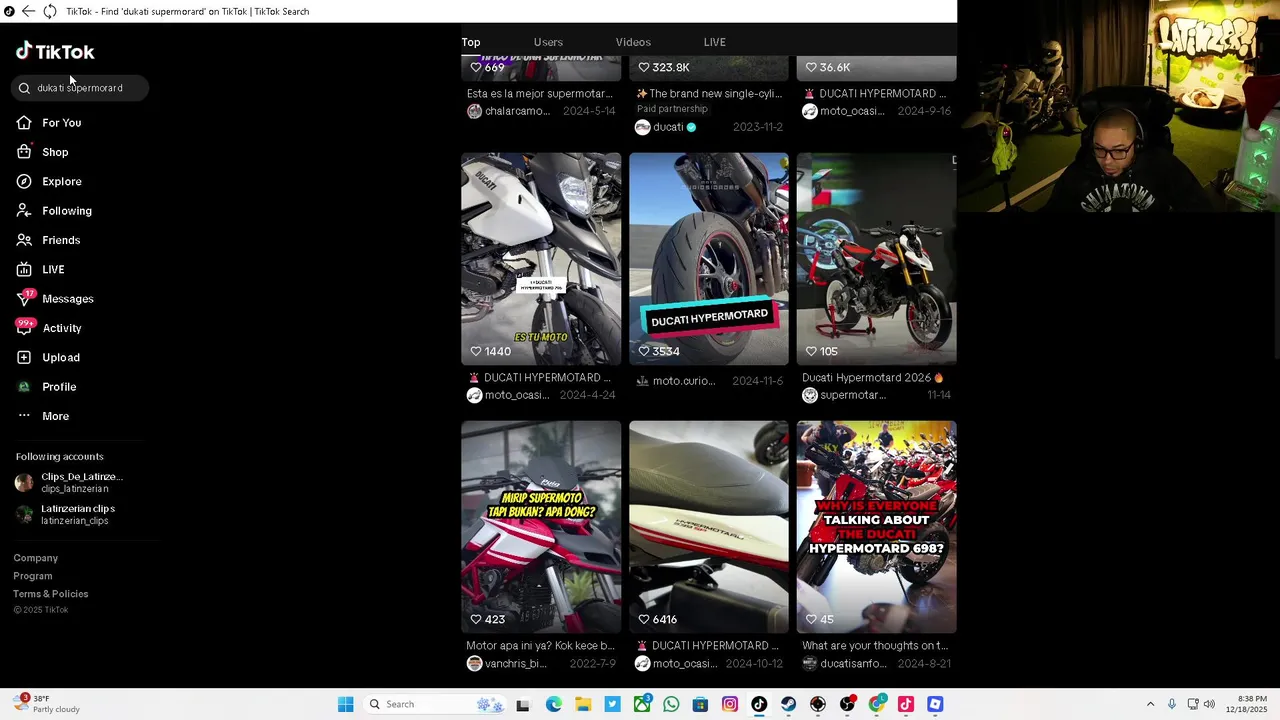
Task: Switch to the Users tab
Action: click(x=548, y=42)
